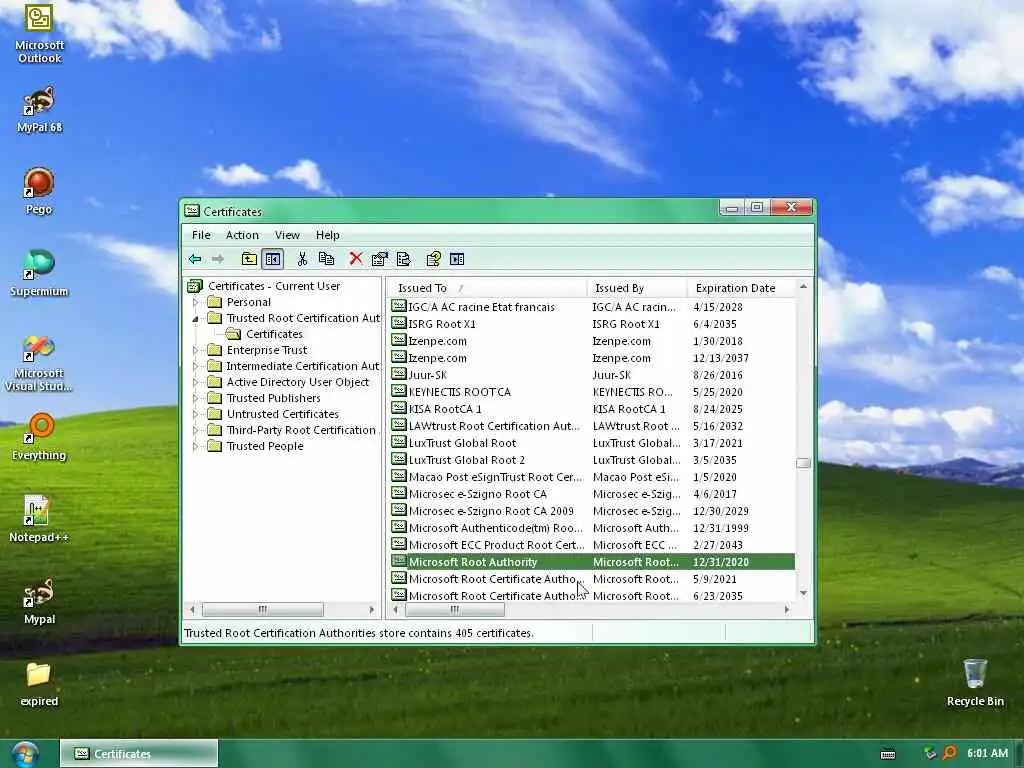Expand the Personal folder node
The height and width of the screenshot is (768, 1024).
point(195,302)
